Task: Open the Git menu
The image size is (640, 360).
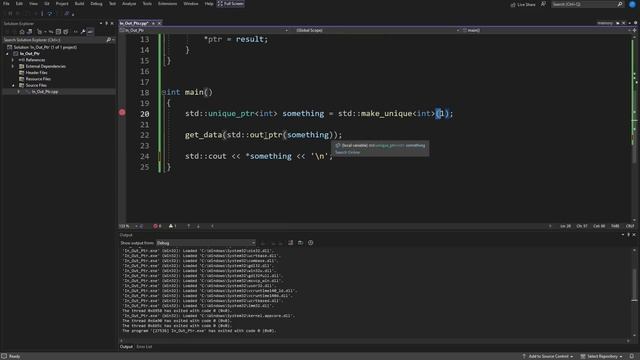Action: tap(47, 4)
